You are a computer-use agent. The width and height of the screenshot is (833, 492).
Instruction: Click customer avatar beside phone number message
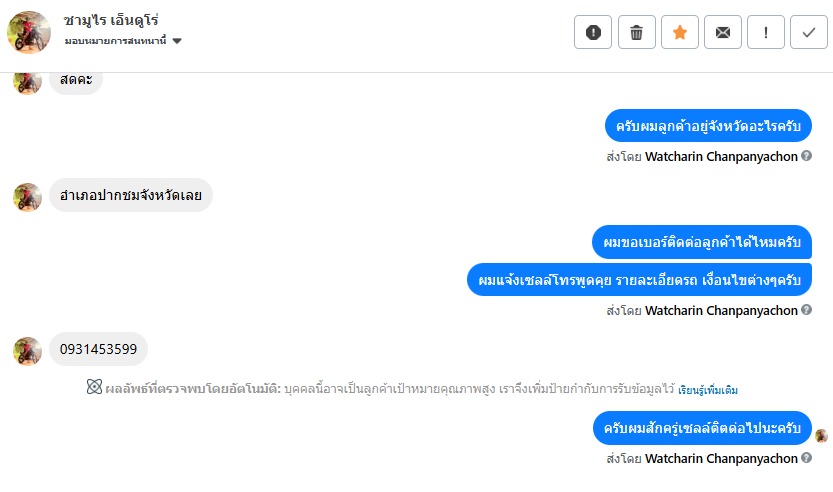pos(27,351)
